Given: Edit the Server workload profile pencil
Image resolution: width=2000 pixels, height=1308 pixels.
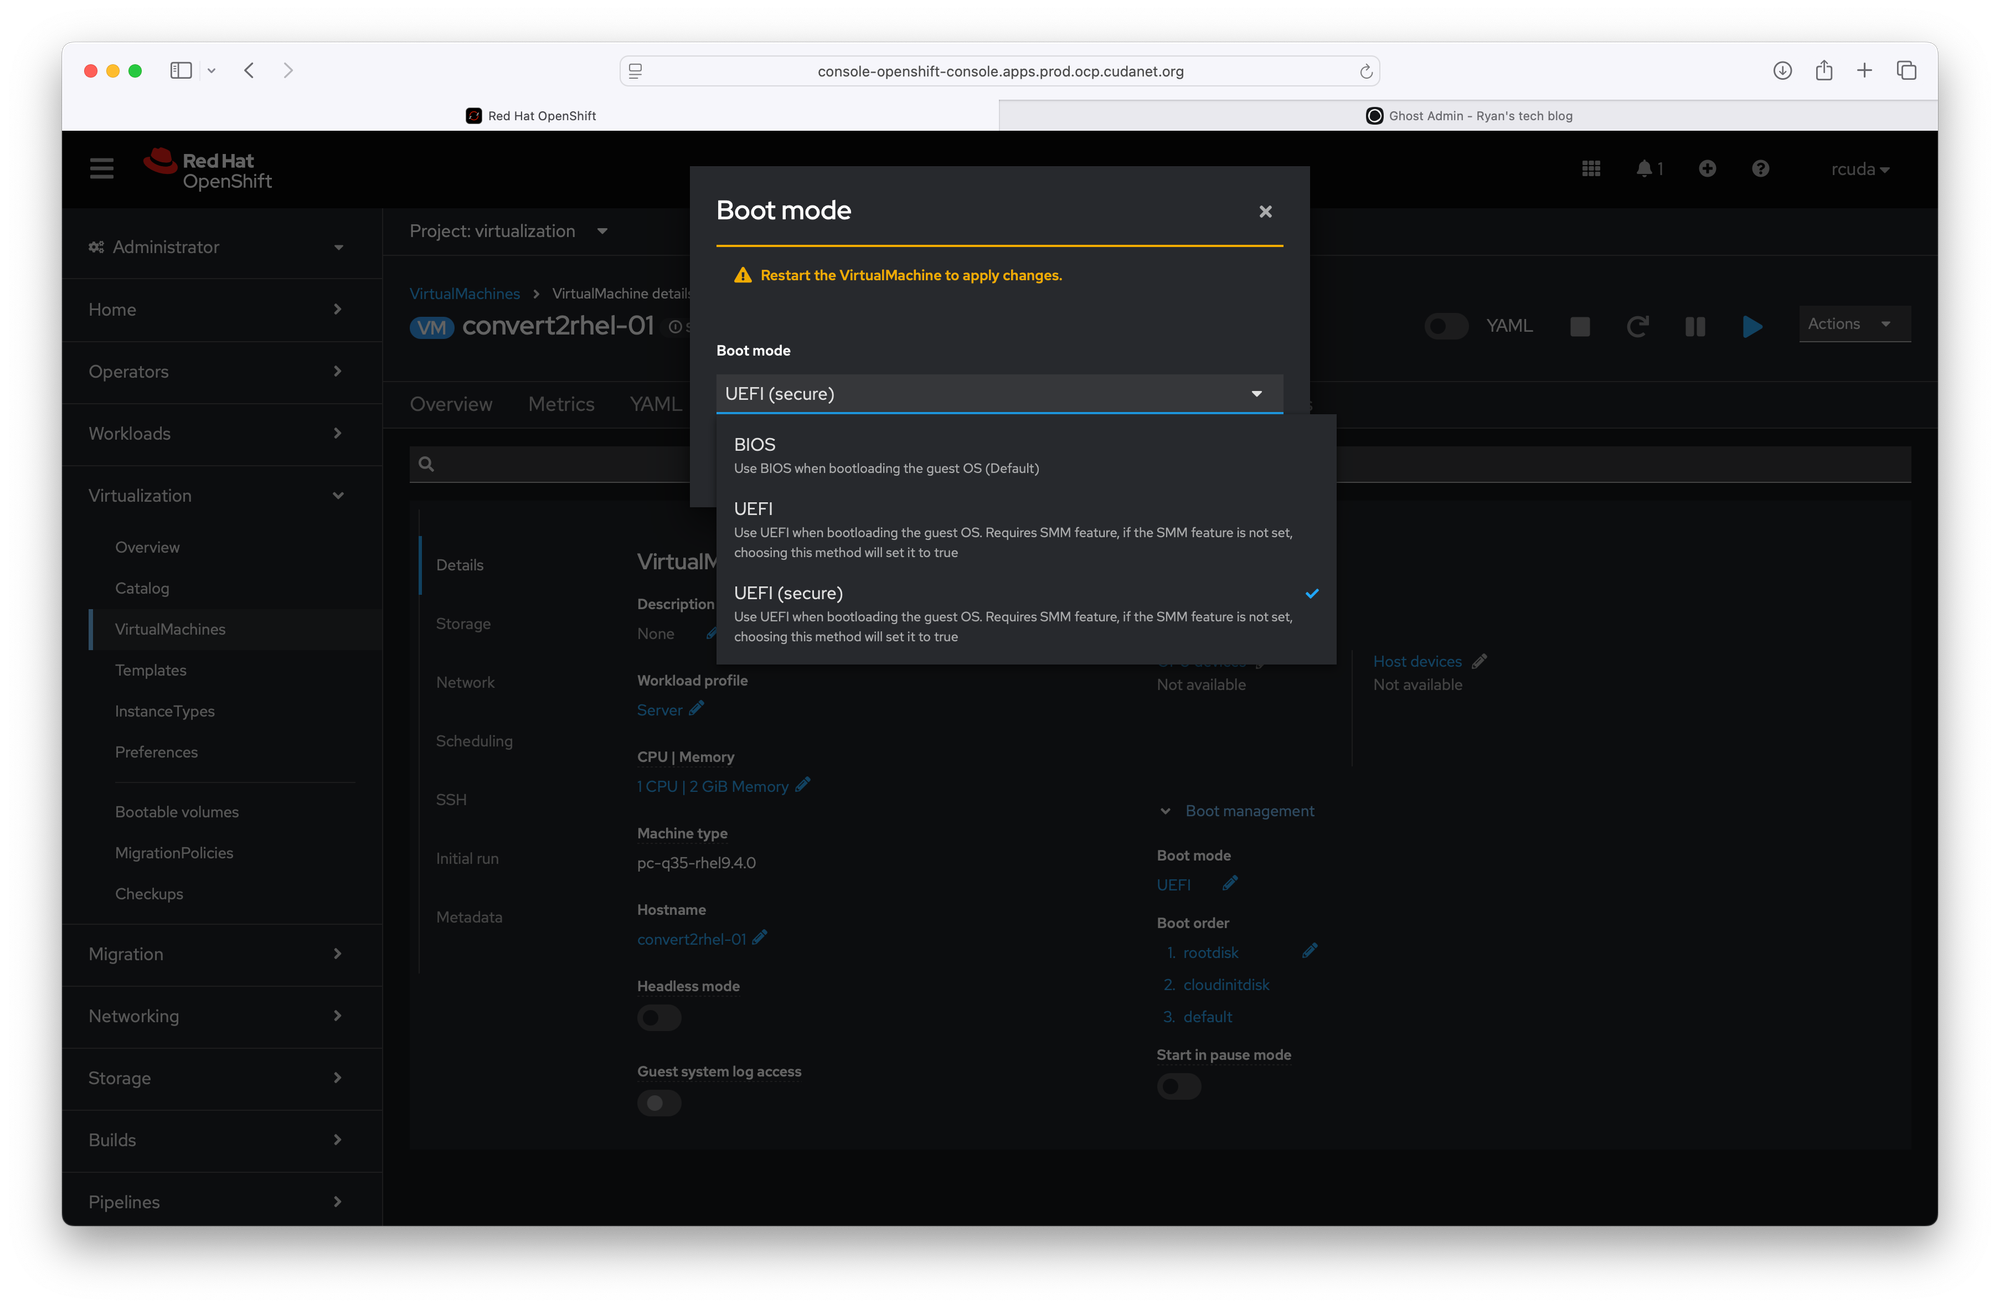Looking at the screenshot, I should point(697,709).
